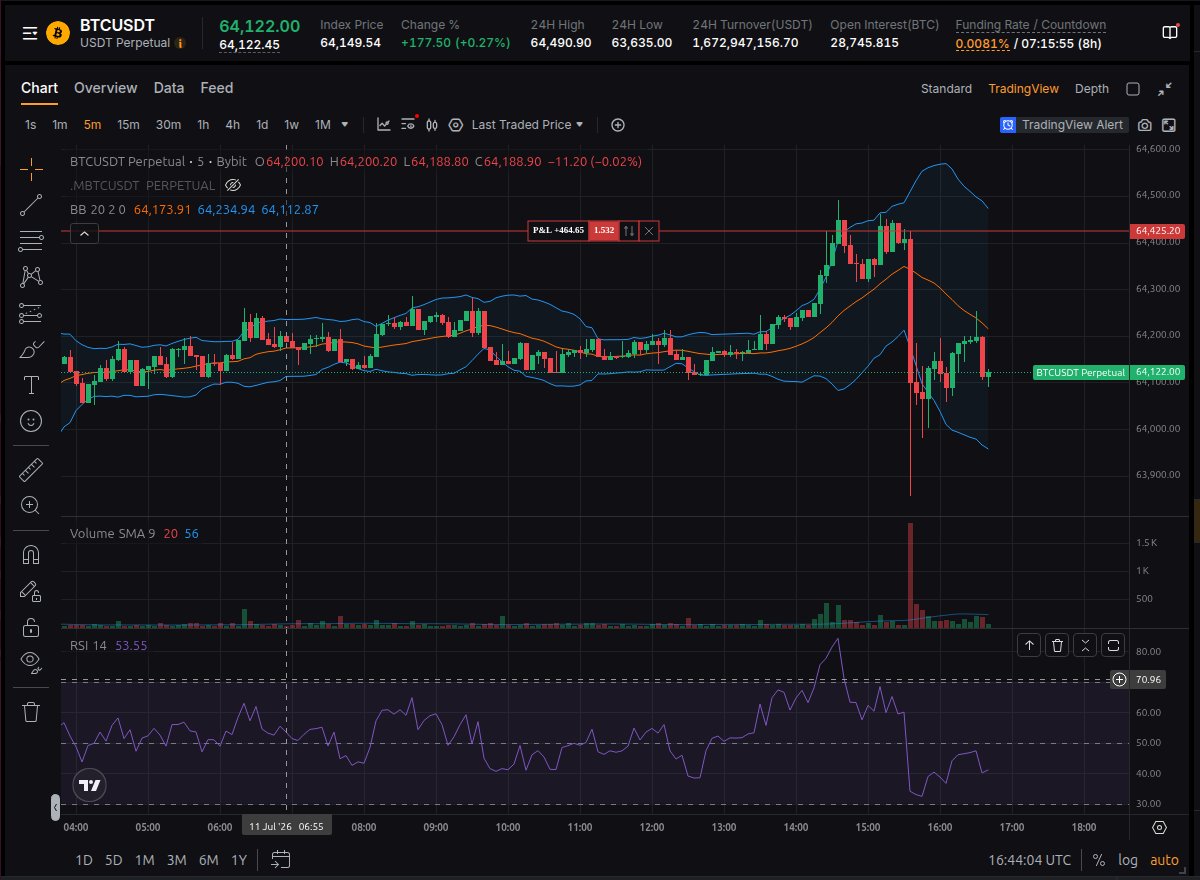Change the candlestick chart type
This screenshot has width=1200, height=880.
[433, 125]
